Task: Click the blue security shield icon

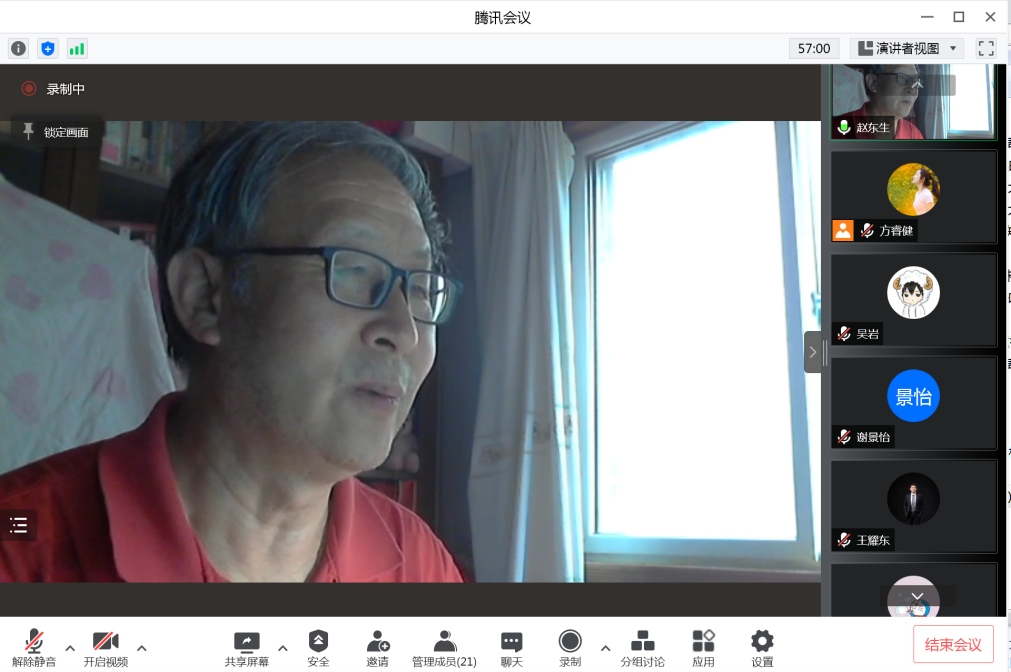Action: (48, 48)
